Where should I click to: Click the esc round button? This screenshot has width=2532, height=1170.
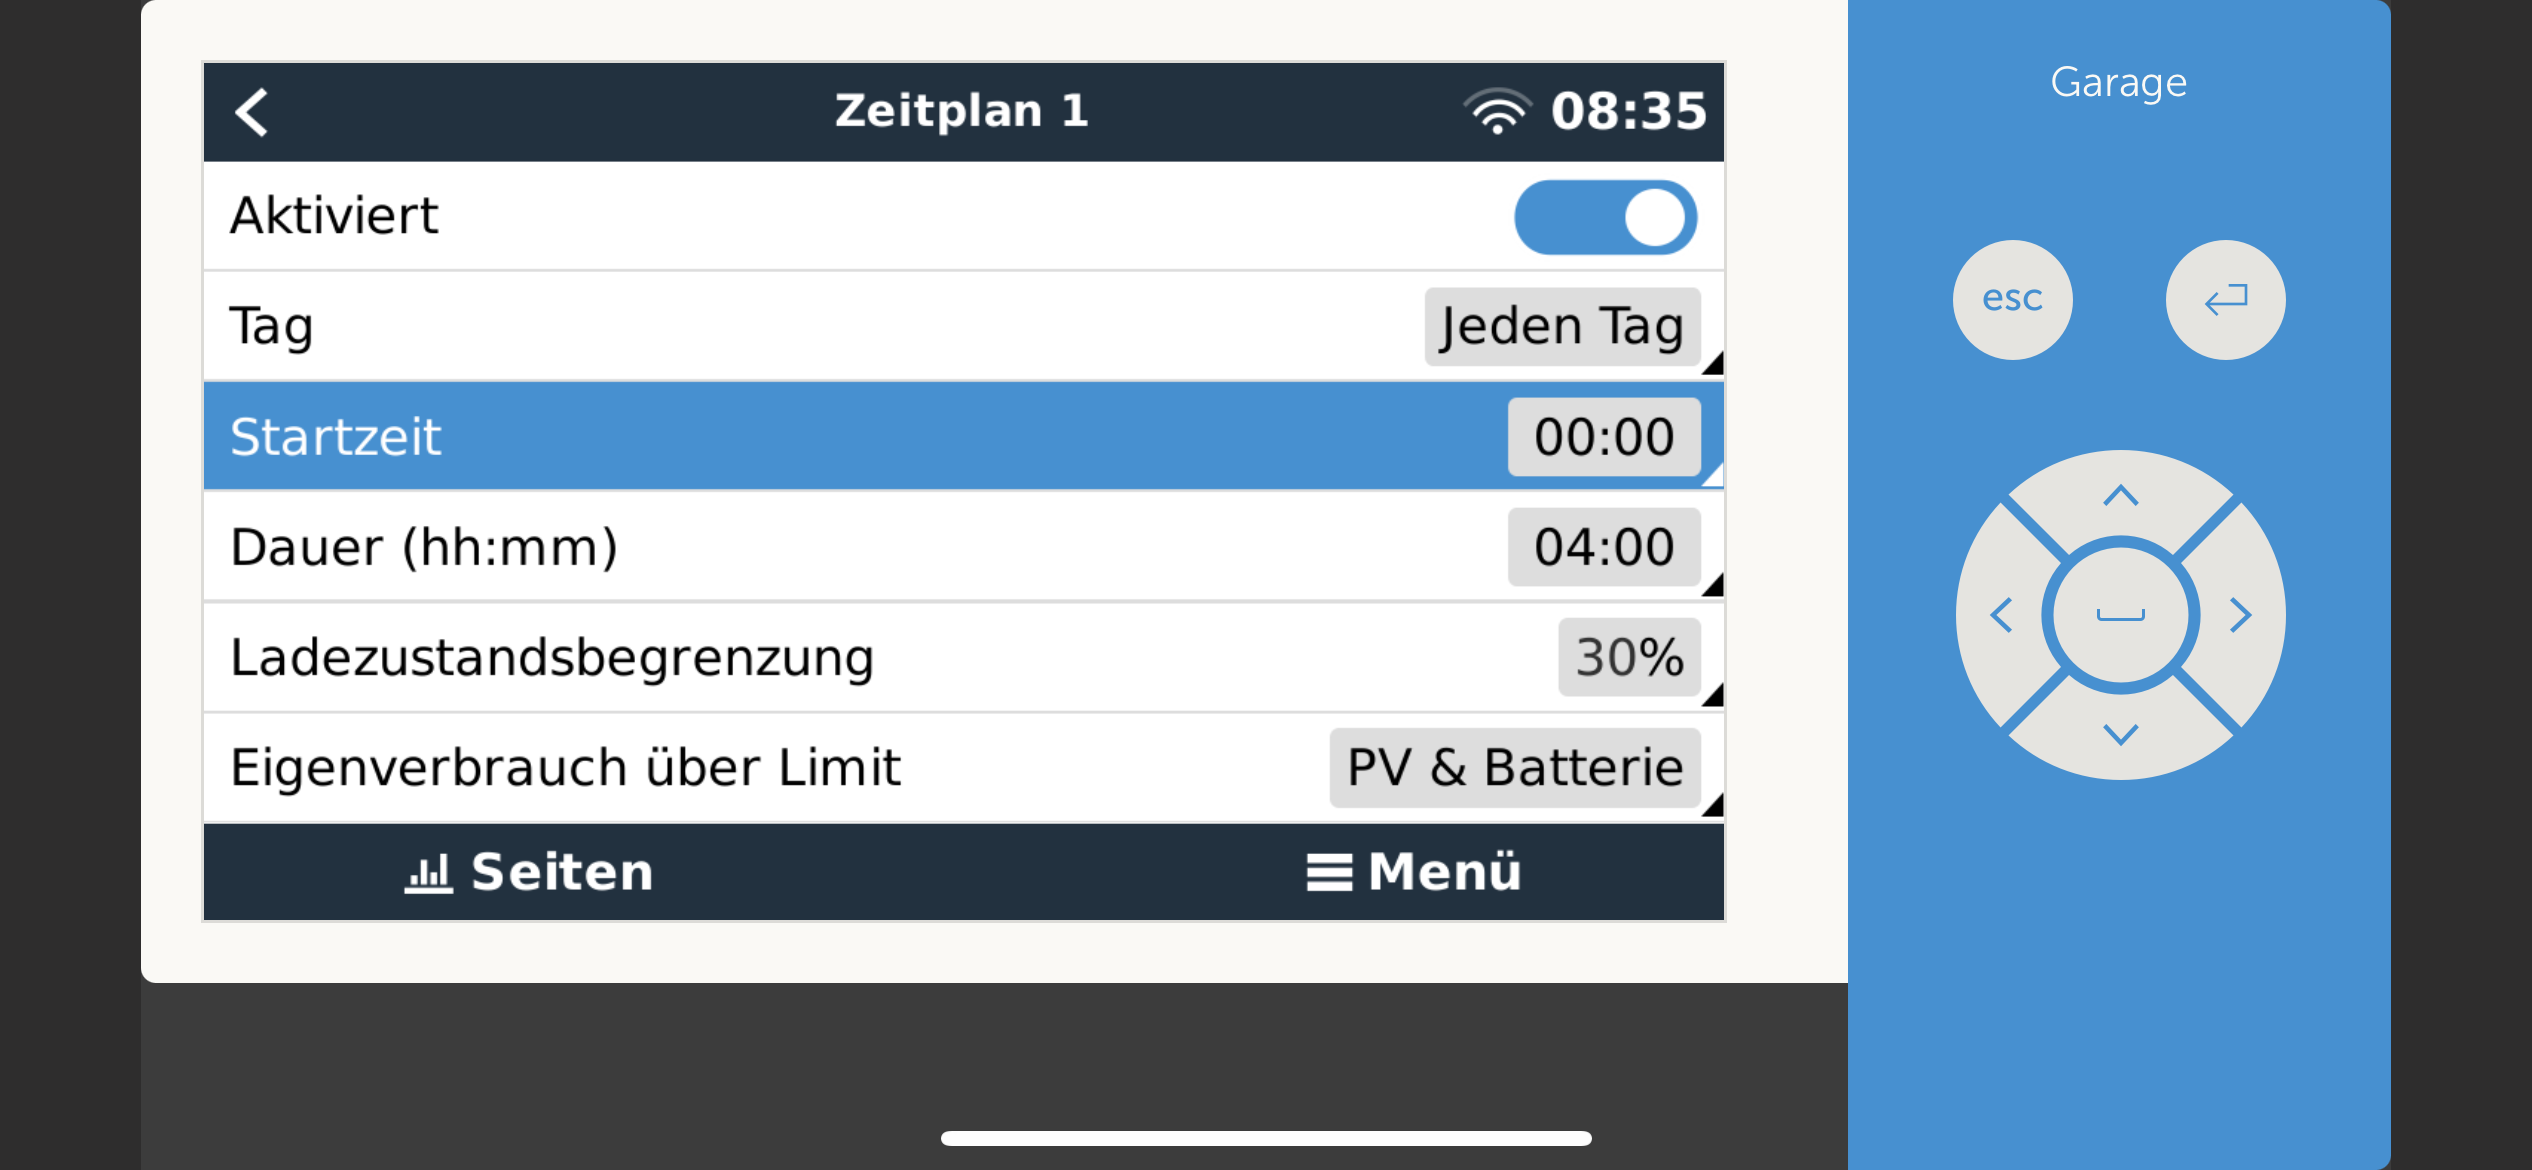tap(2012, 299)
